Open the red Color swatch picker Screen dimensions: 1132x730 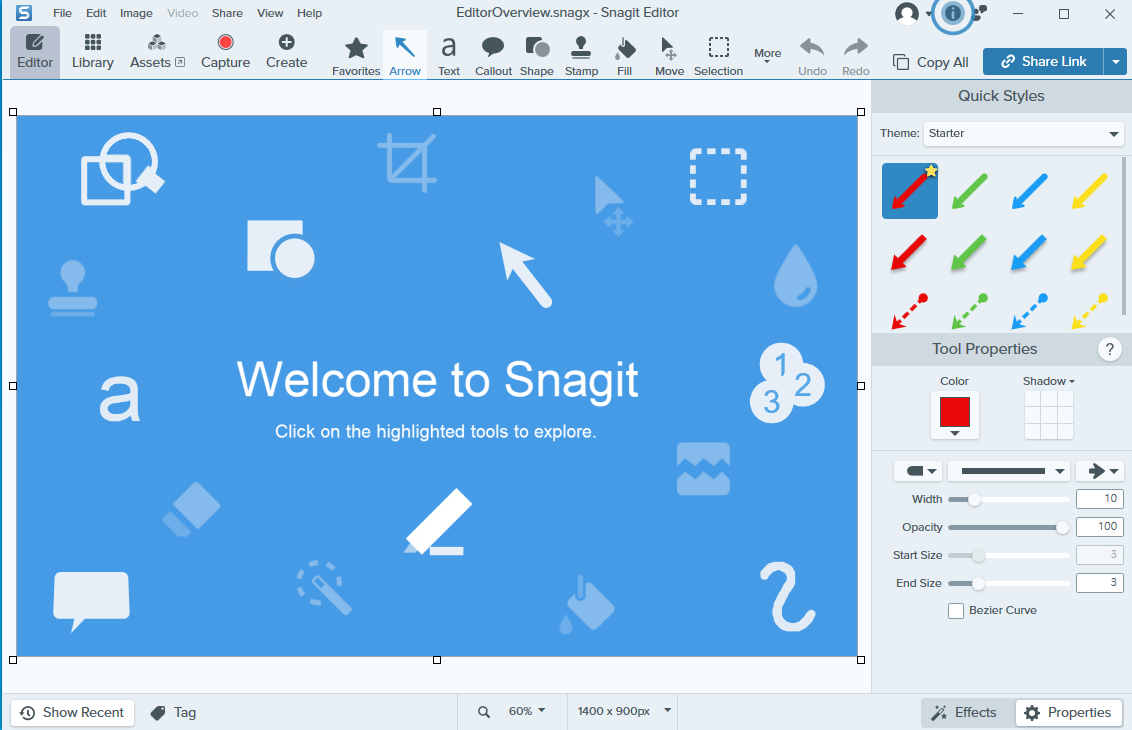coord(954,415)
